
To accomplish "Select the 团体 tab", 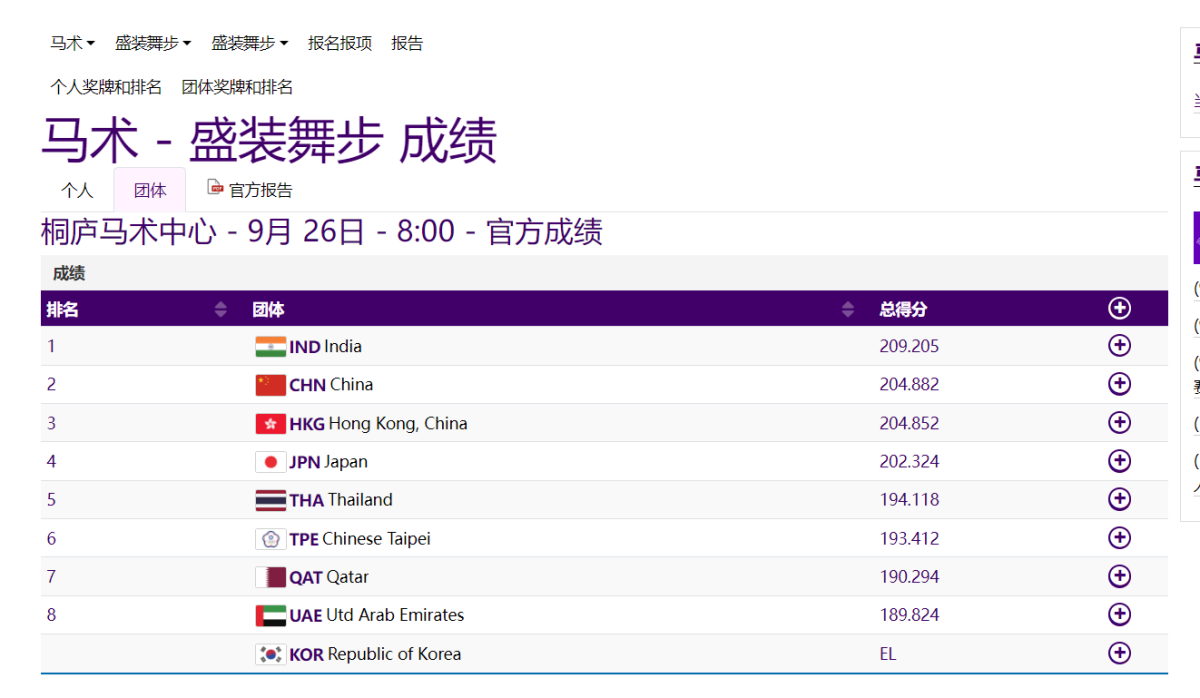I will [150, 190].
